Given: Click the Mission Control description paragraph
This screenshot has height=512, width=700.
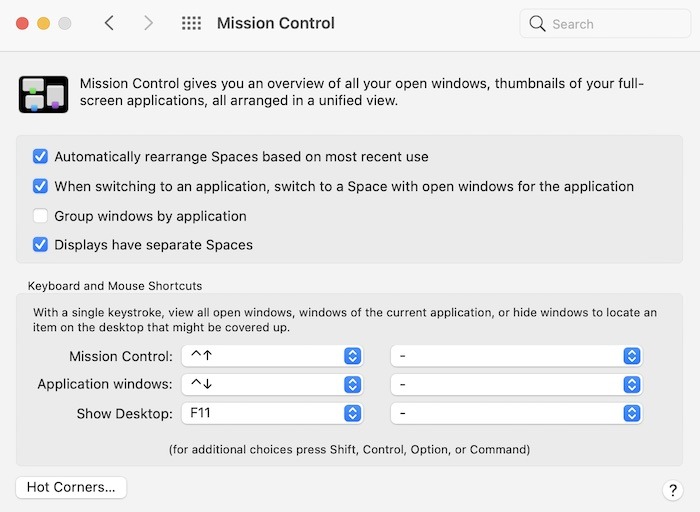Looking at the screenshot, I should point(362,92).
